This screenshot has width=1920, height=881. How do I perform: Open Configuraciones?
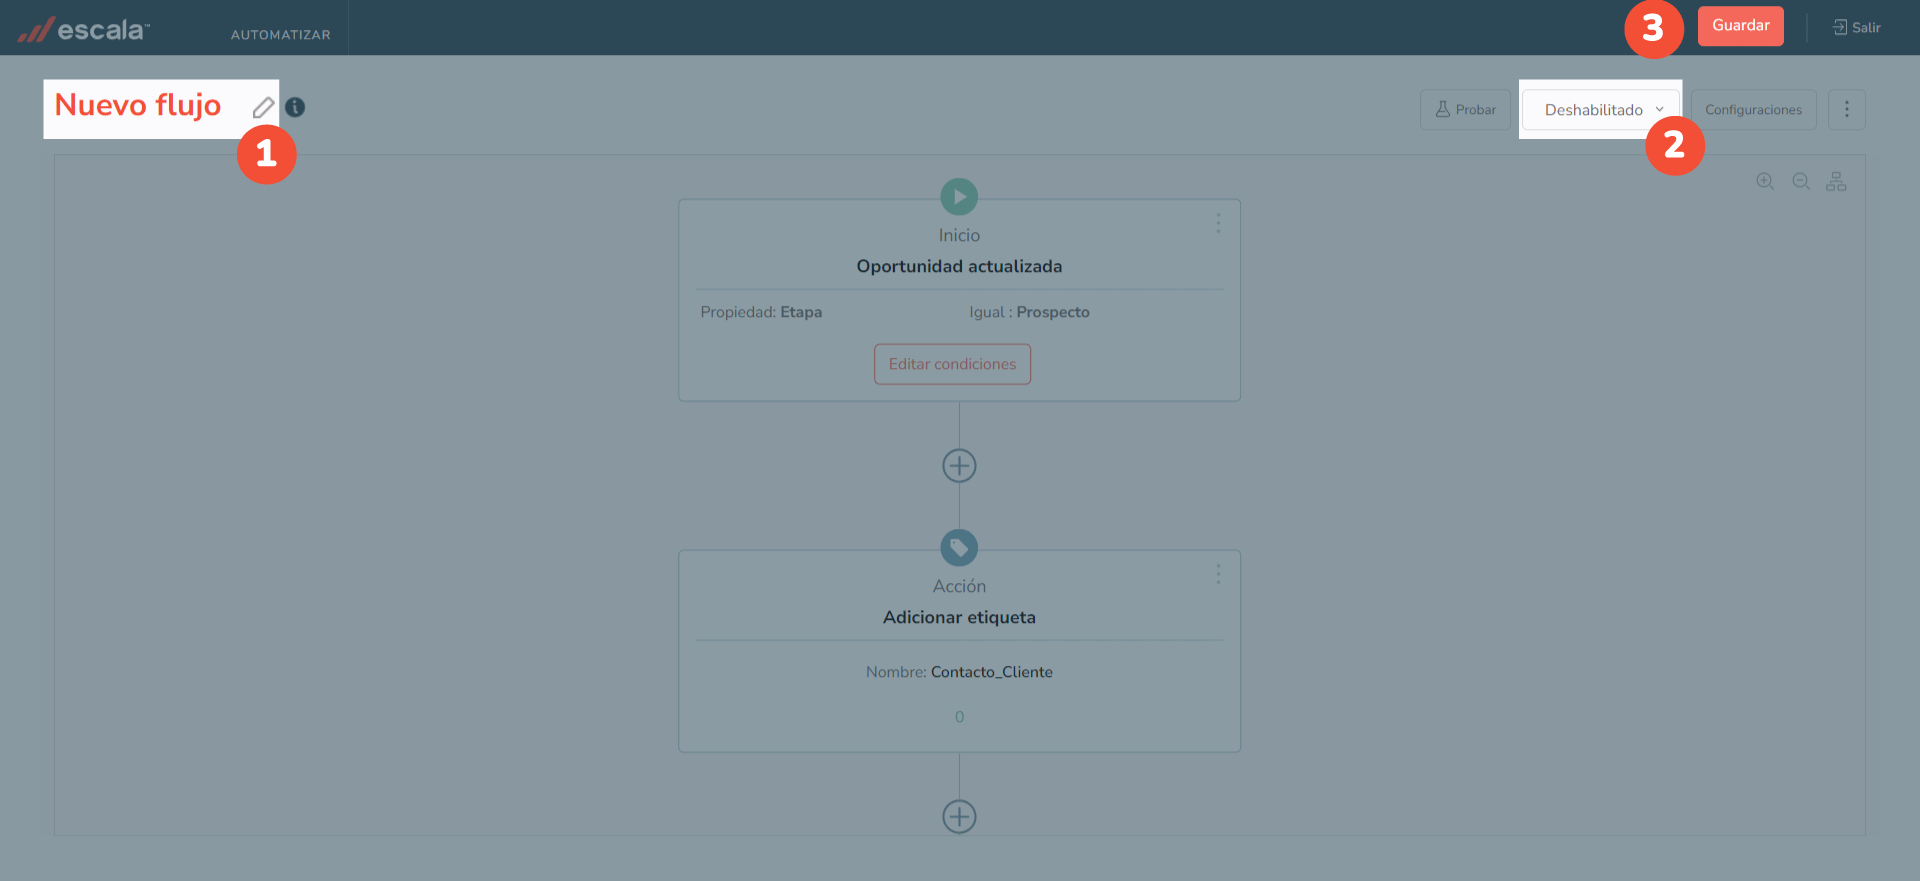[1753, 110]
